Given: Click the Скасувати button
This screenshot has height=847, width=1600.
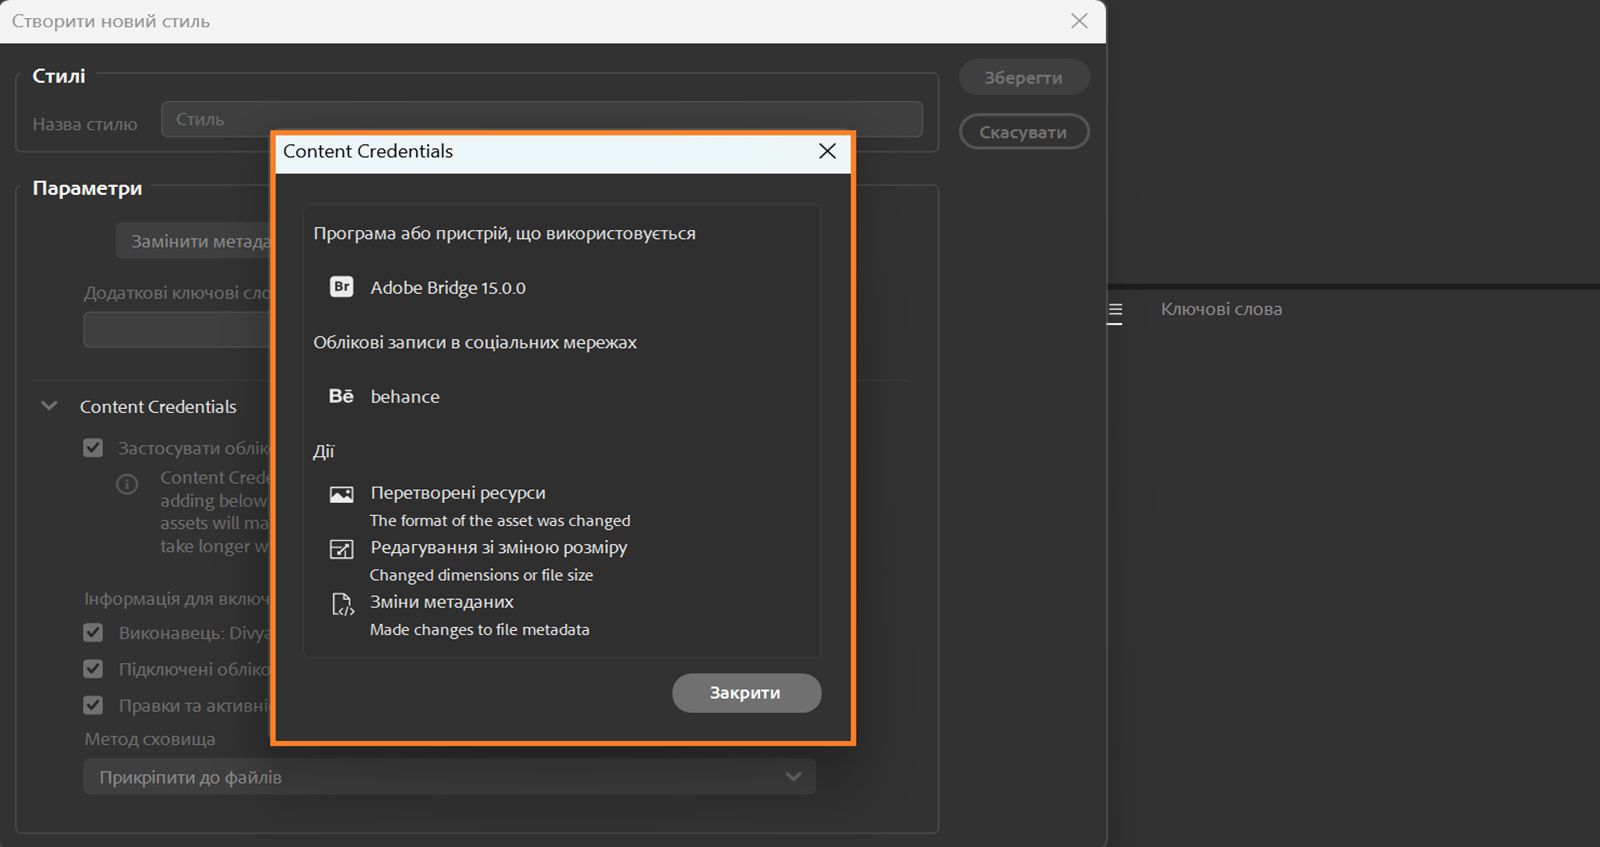Looking at the screenshot, I should coord(1024,132).
